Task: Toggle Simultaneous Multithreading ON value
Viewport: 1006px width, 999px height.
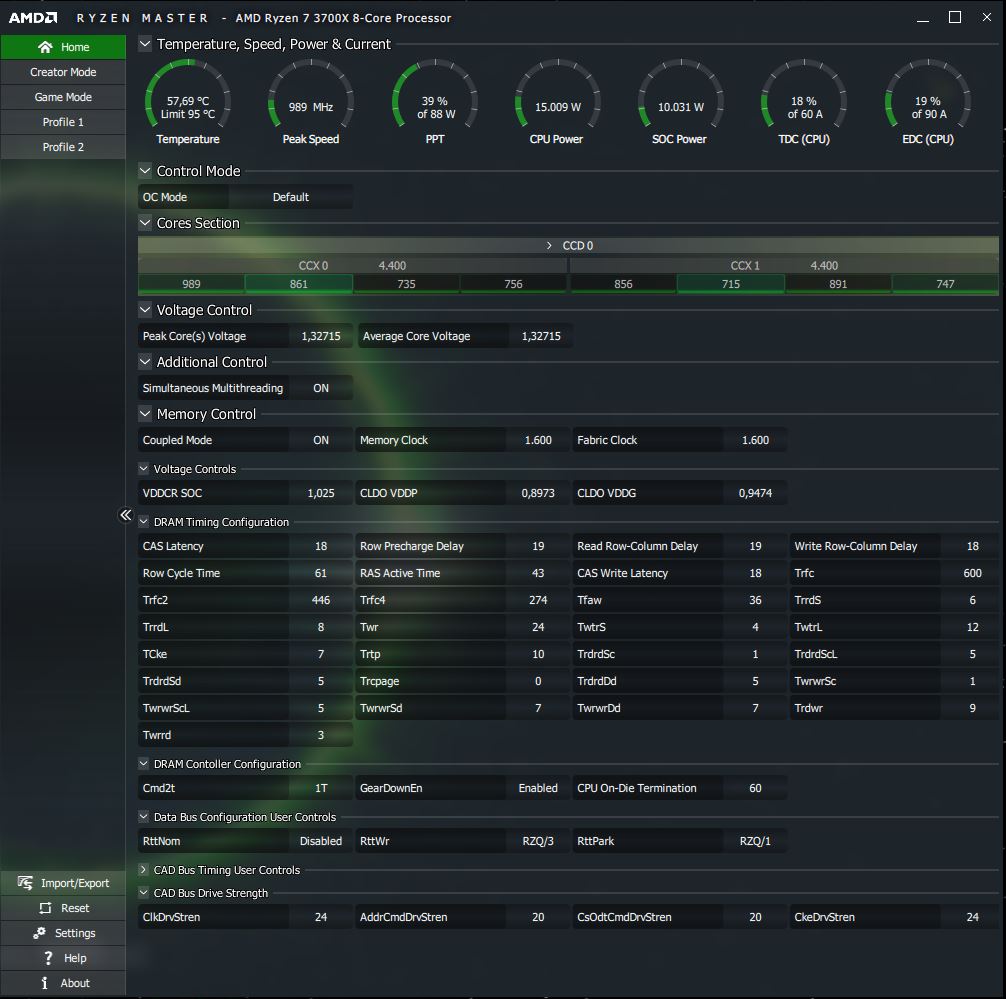Action: pyautogui.click(x=321, y=388)
